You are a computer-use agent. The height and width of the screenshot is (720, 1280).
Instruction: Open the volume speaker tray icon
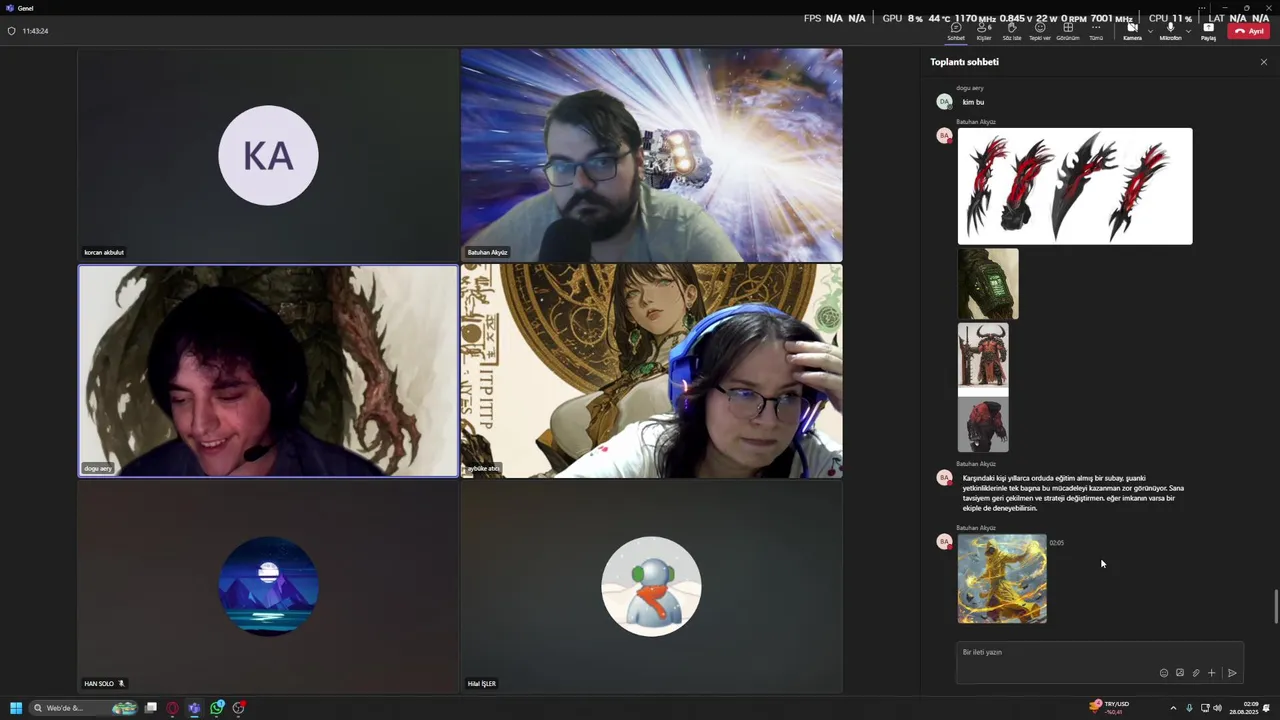(1217, 708)
